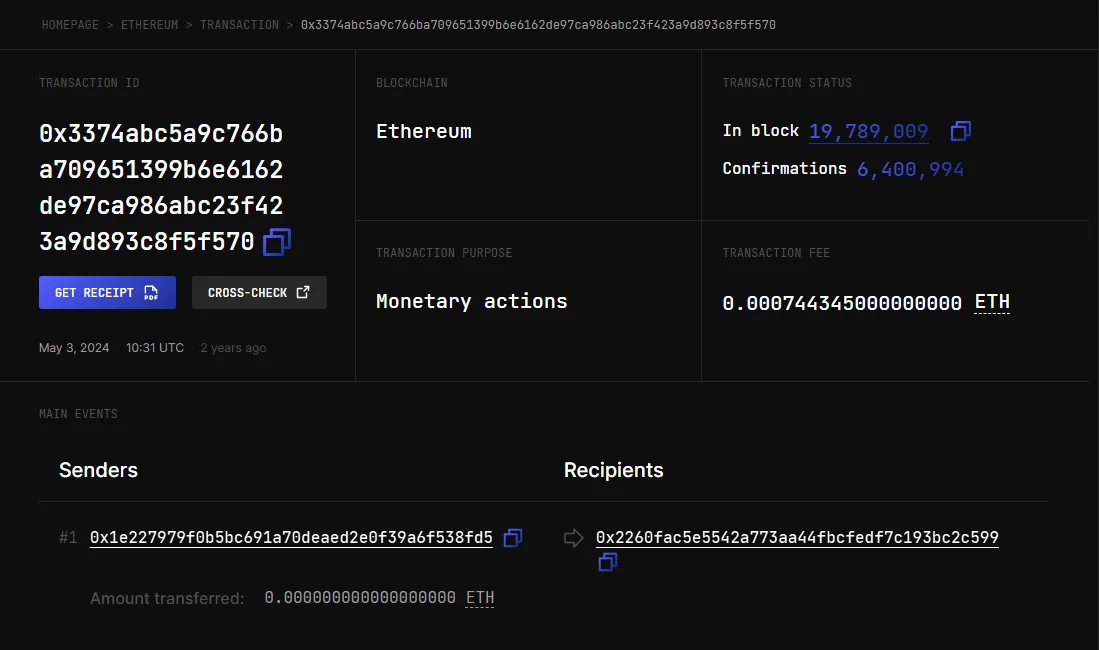The width and height of the screenshot is (1099, 650).
Task: Go to Homepage breadcrumb
Action: (70, 25)
